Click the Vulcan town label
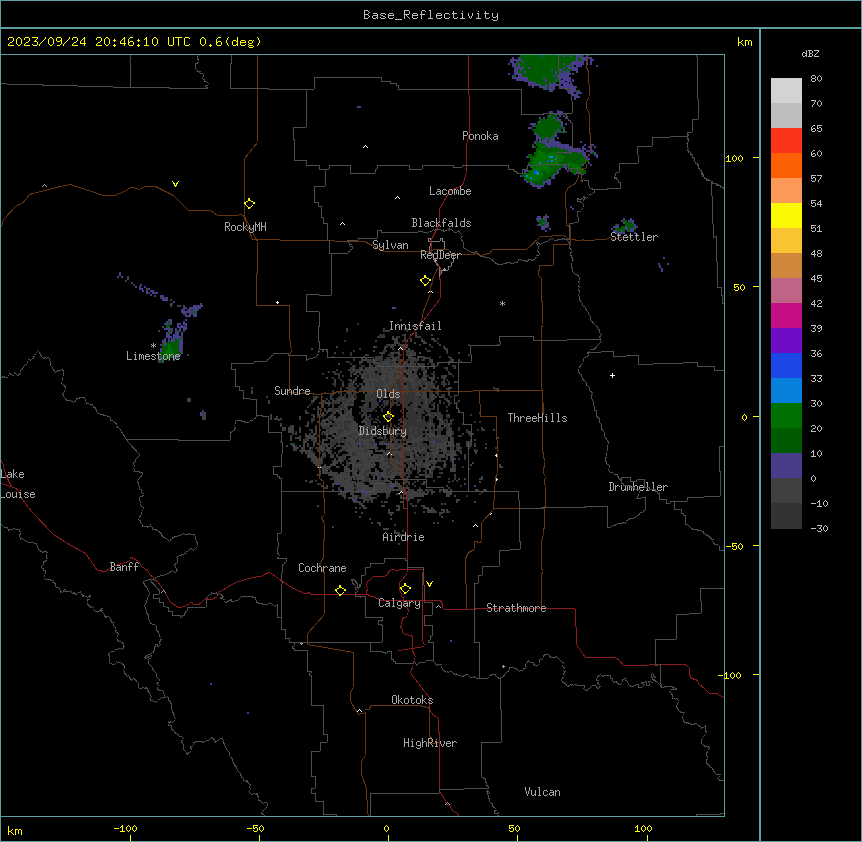This screenshot has width=862, height=842. (542, 792)
